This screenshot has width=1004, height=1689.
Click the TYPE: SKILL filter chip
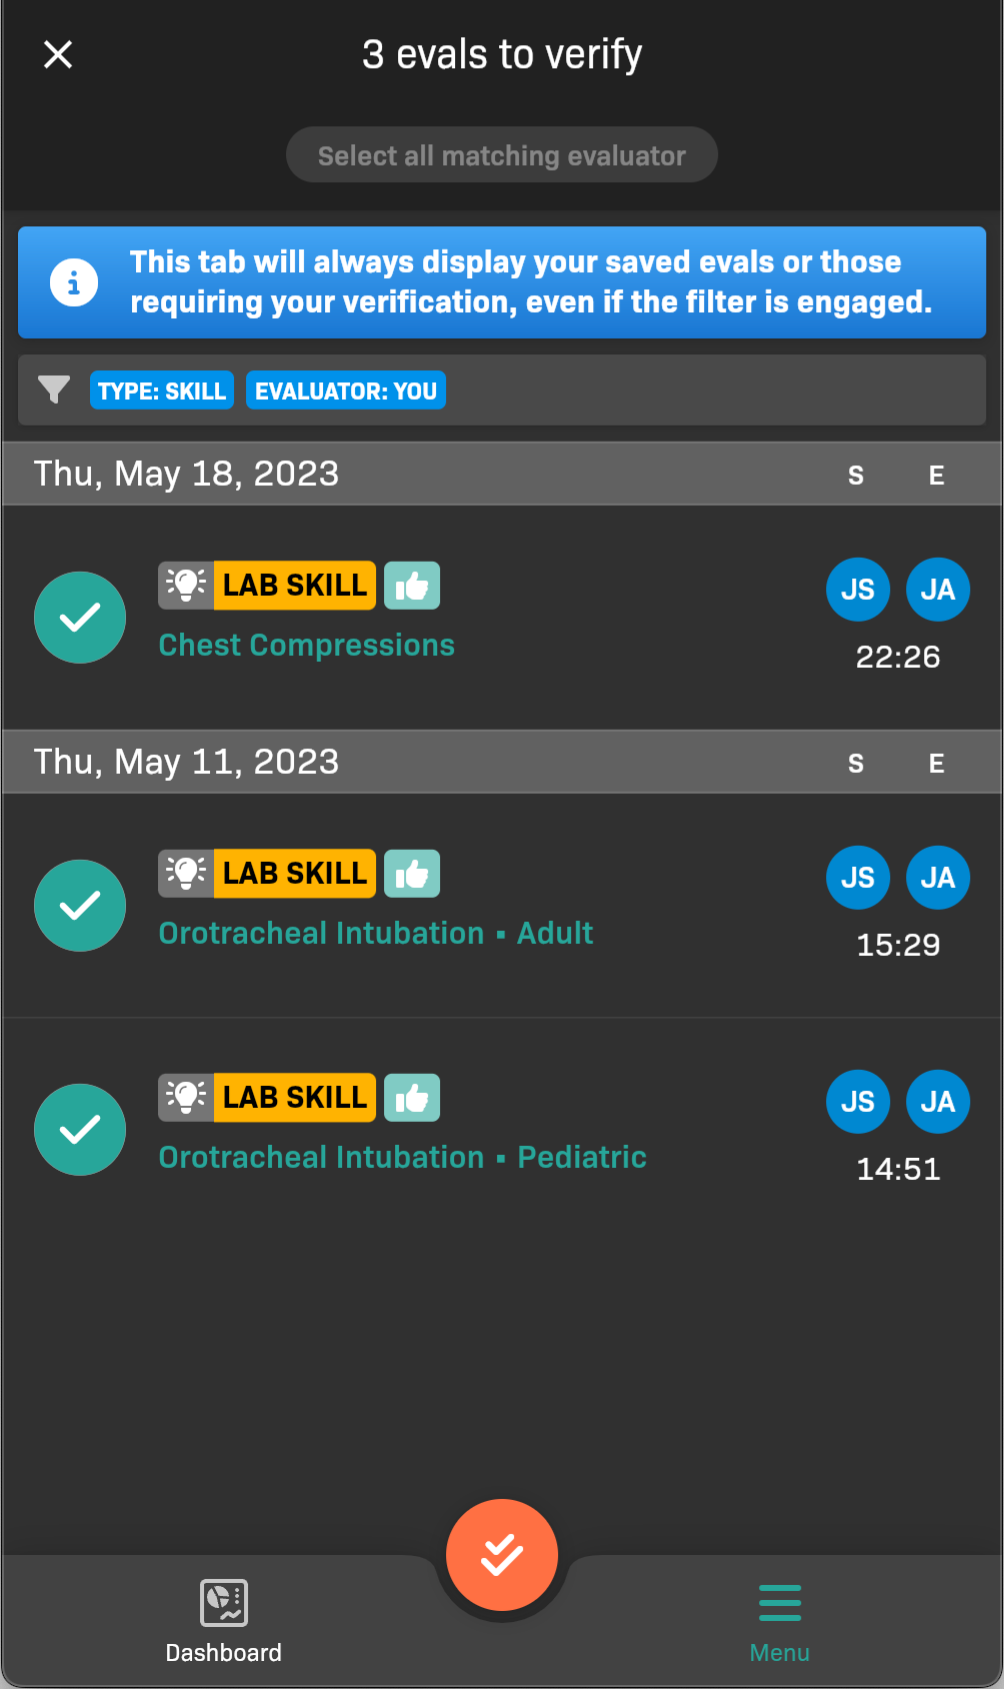point(162,391)
